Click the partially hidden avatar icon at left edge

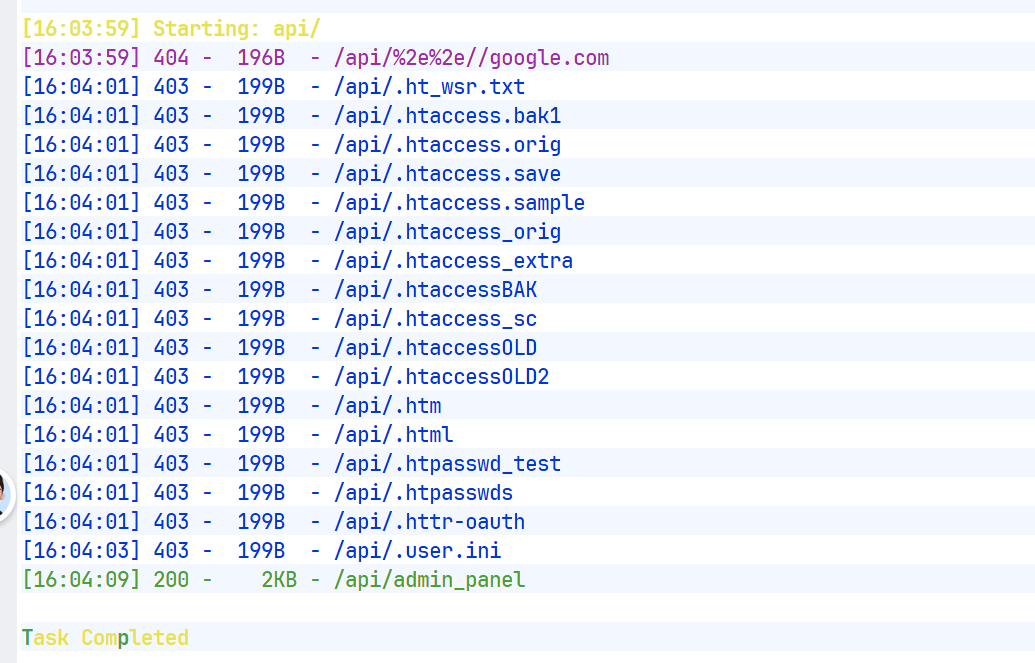tap(6, 493)
